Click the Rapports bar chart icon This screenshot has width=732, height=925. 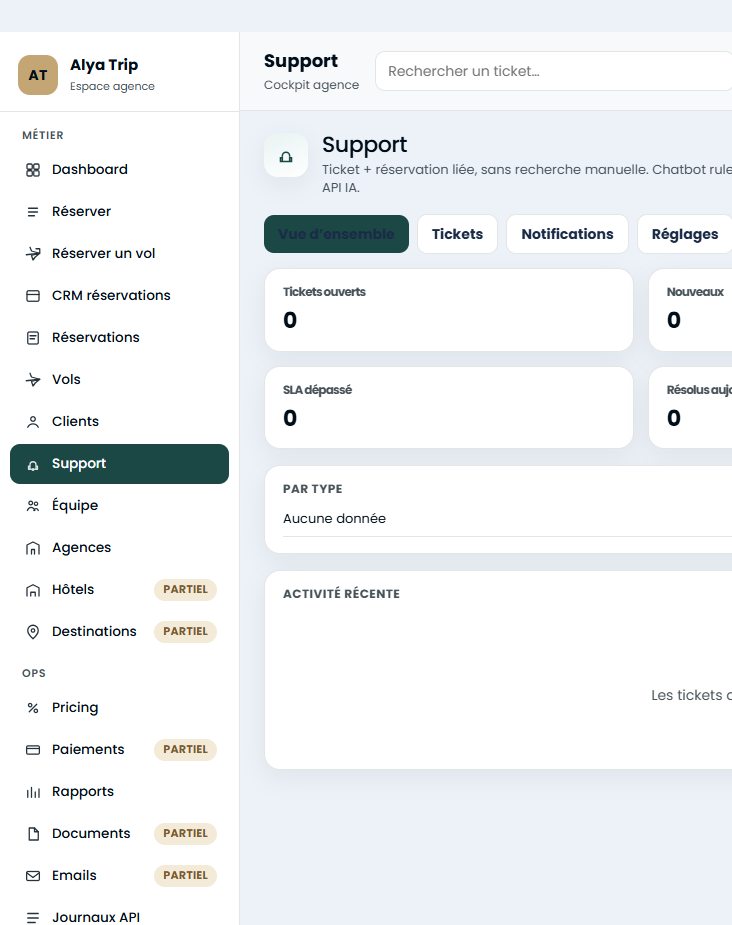[33, 792]
